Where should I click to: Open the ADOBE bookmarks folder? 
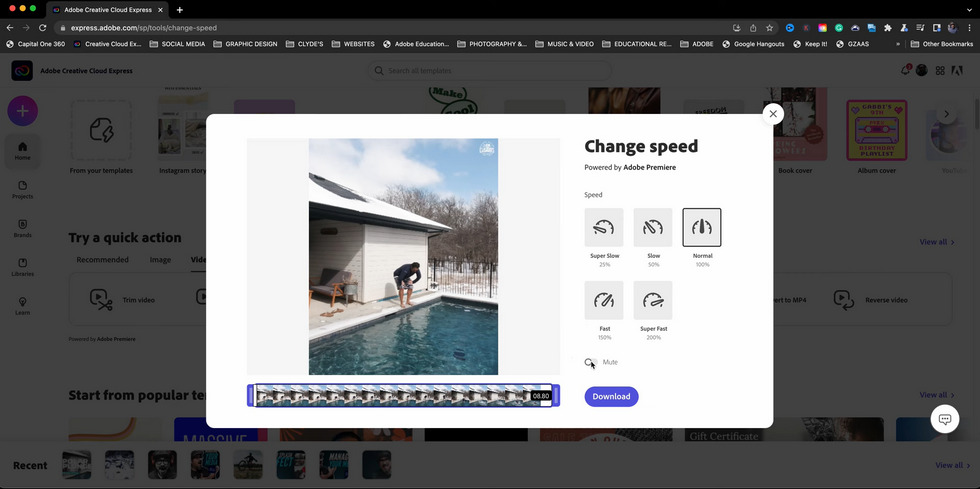pos(697,44)
